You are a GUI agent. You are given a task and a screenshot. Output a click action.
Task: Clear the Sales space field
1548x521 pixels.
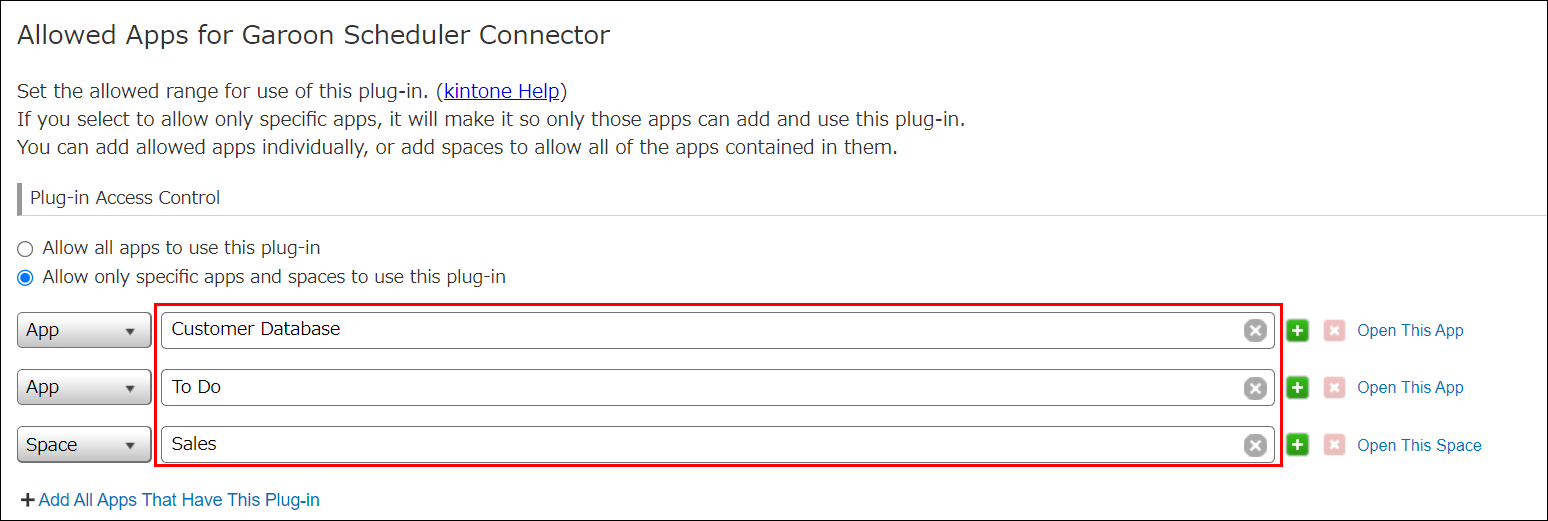[1255, 446]
